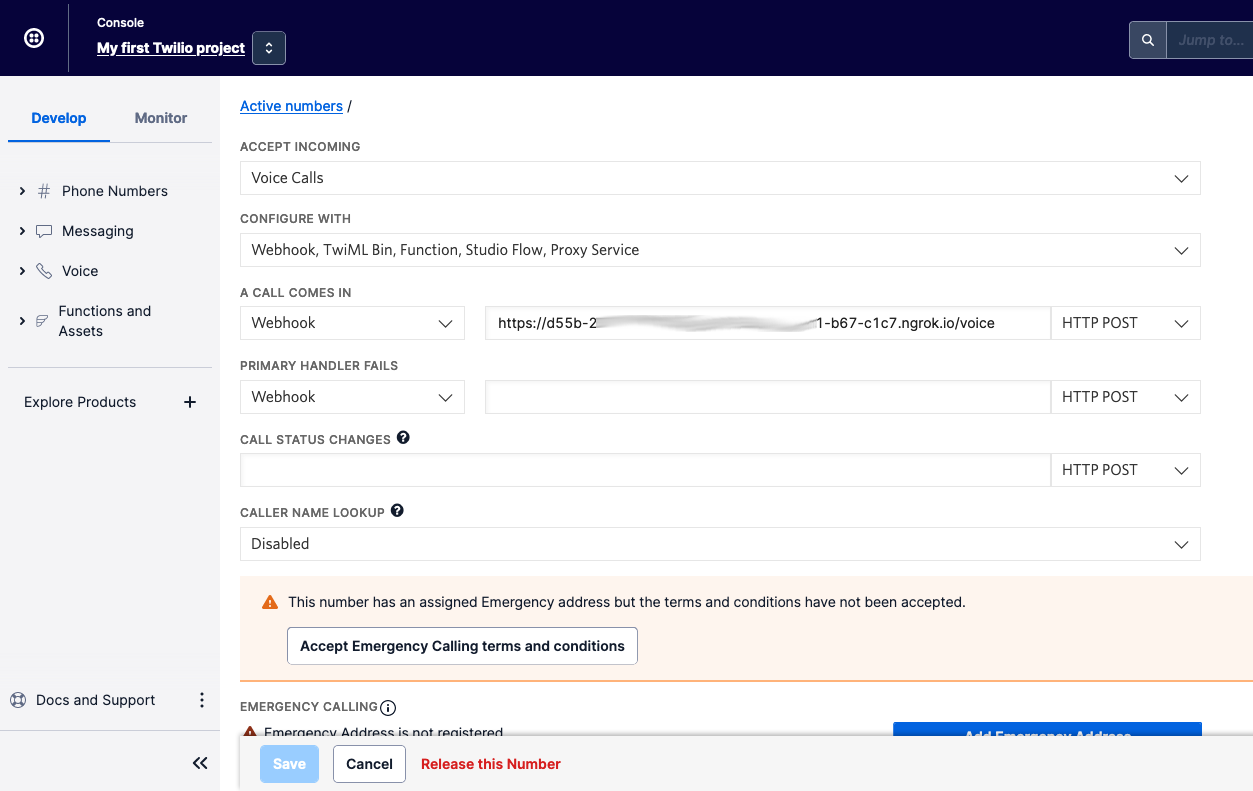Open A Call Comes In HTTP POST dropdown
This screenshot has width=1253, height=791.
1126,323
